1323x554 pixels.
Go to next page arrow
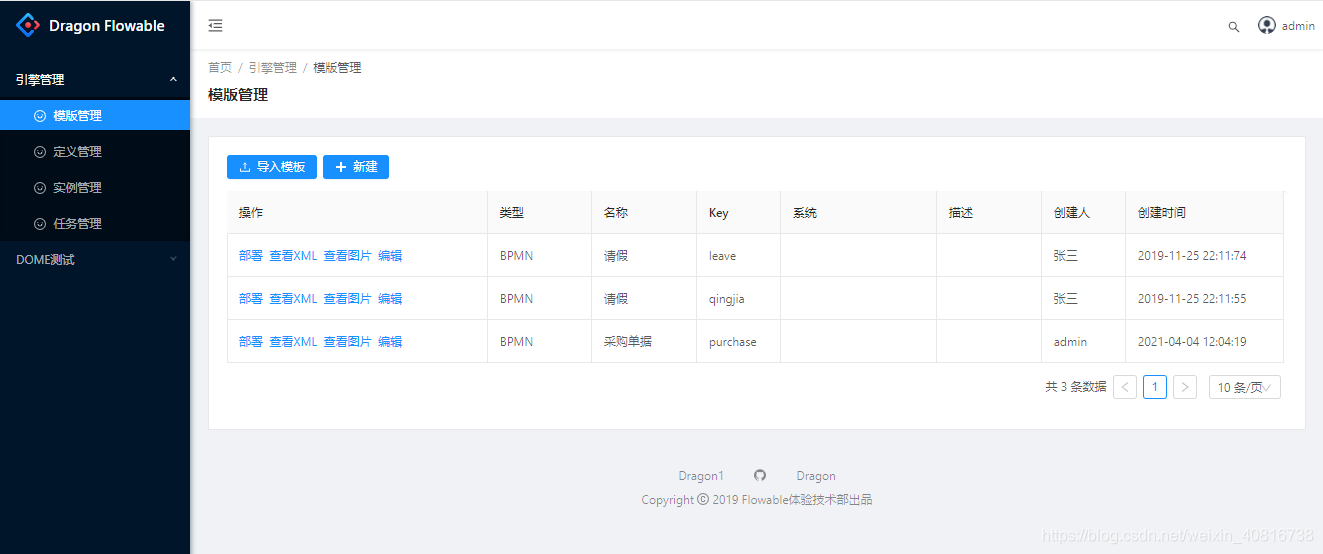[x=1185, y=387]
